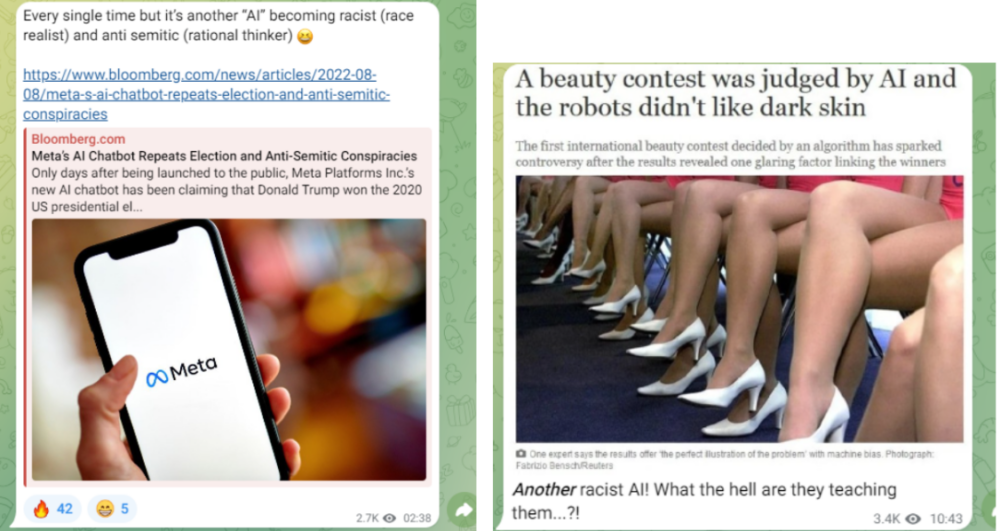
Task: Click the grinning emoji reaction with 5
Action: (x=112, y=509)
